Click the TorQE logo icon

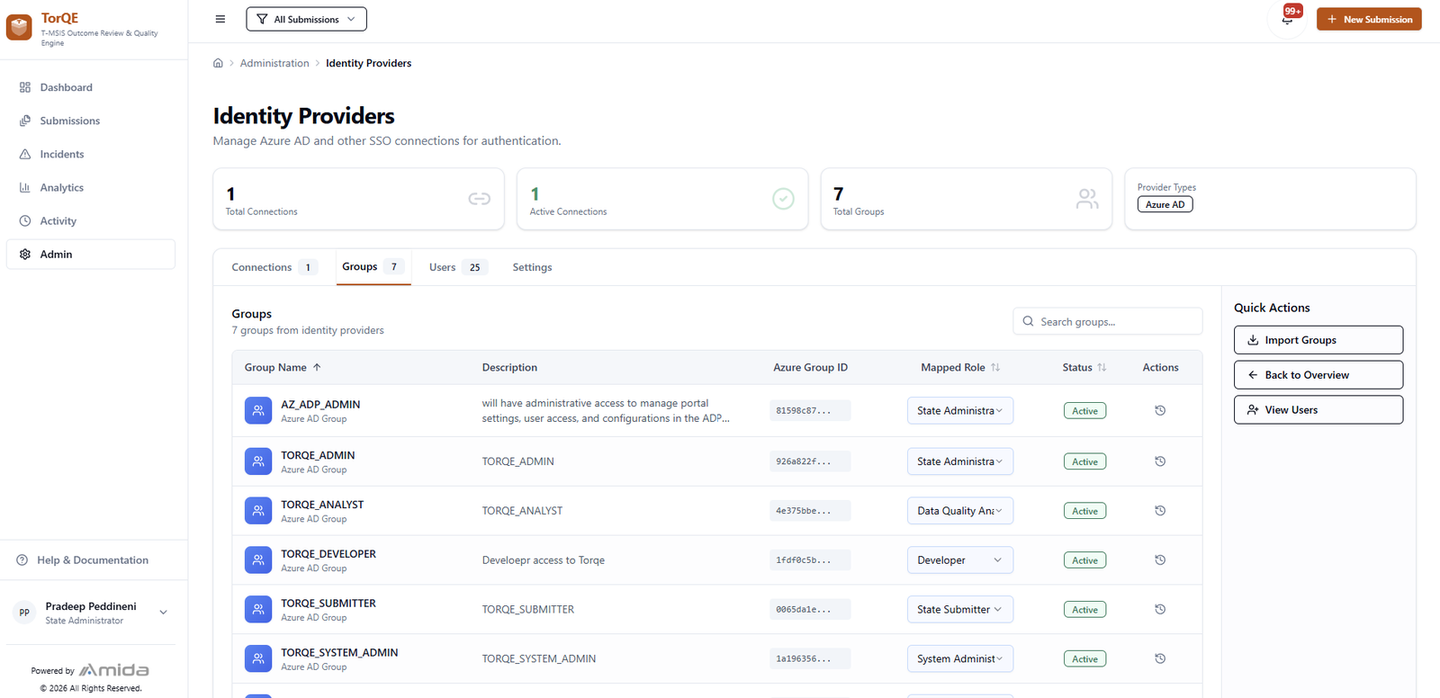click(x=19, y=28)
